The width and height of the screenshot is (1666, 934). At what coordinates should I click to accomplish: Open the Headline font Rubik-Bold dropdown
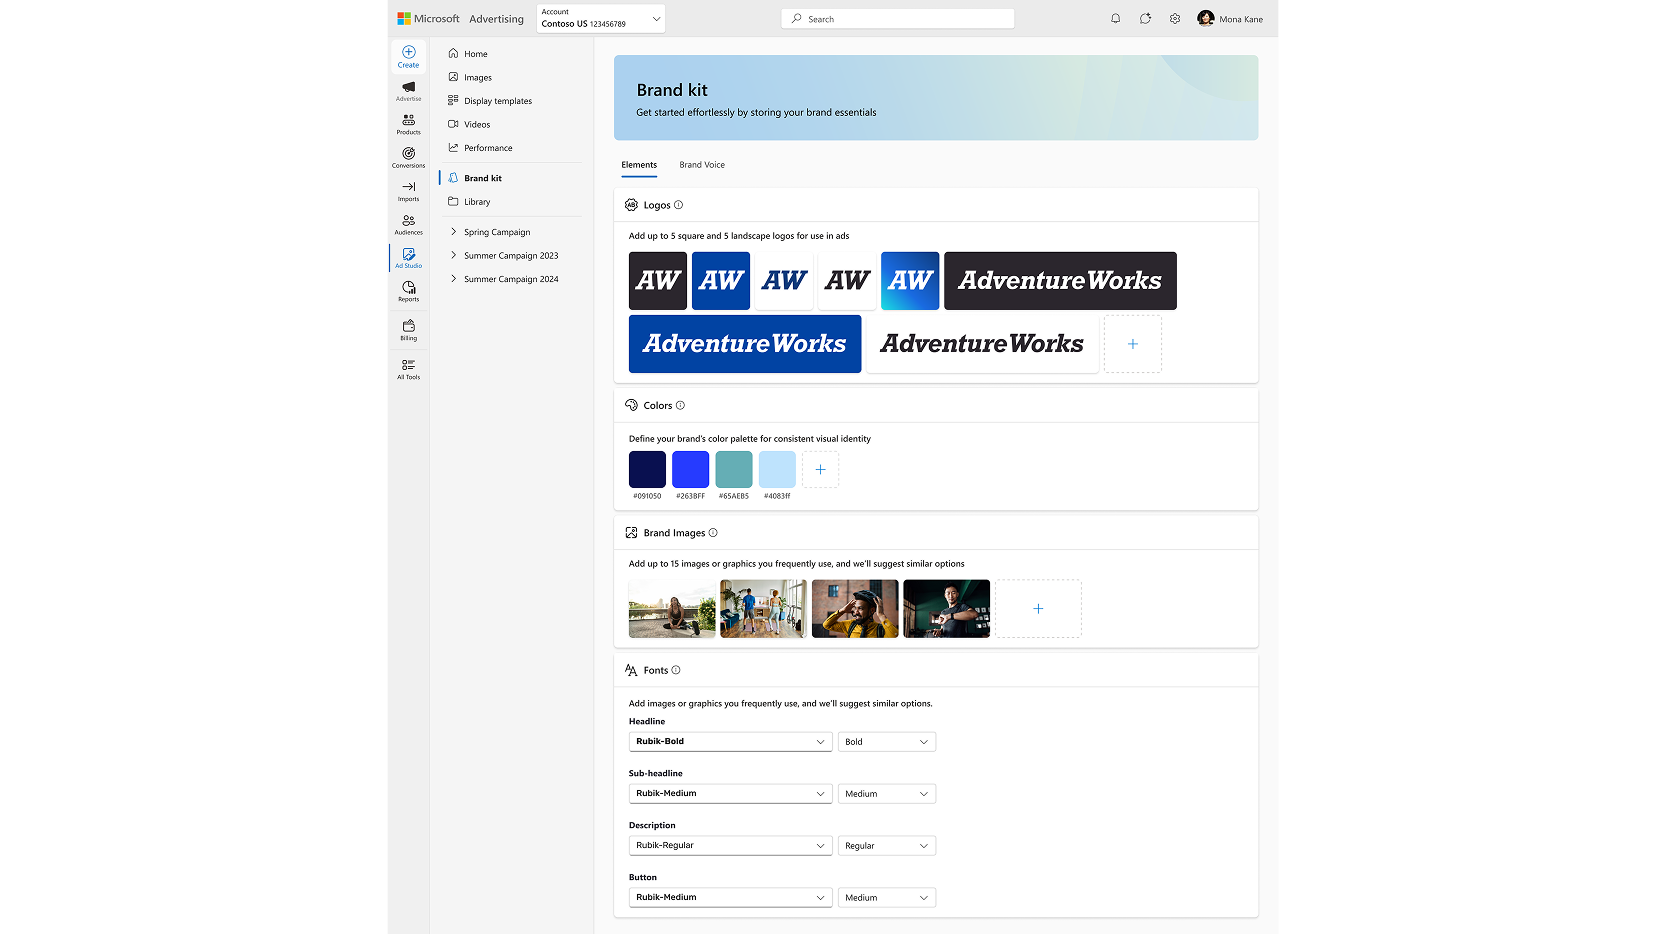pyautogui.click(x=729, y=742)
